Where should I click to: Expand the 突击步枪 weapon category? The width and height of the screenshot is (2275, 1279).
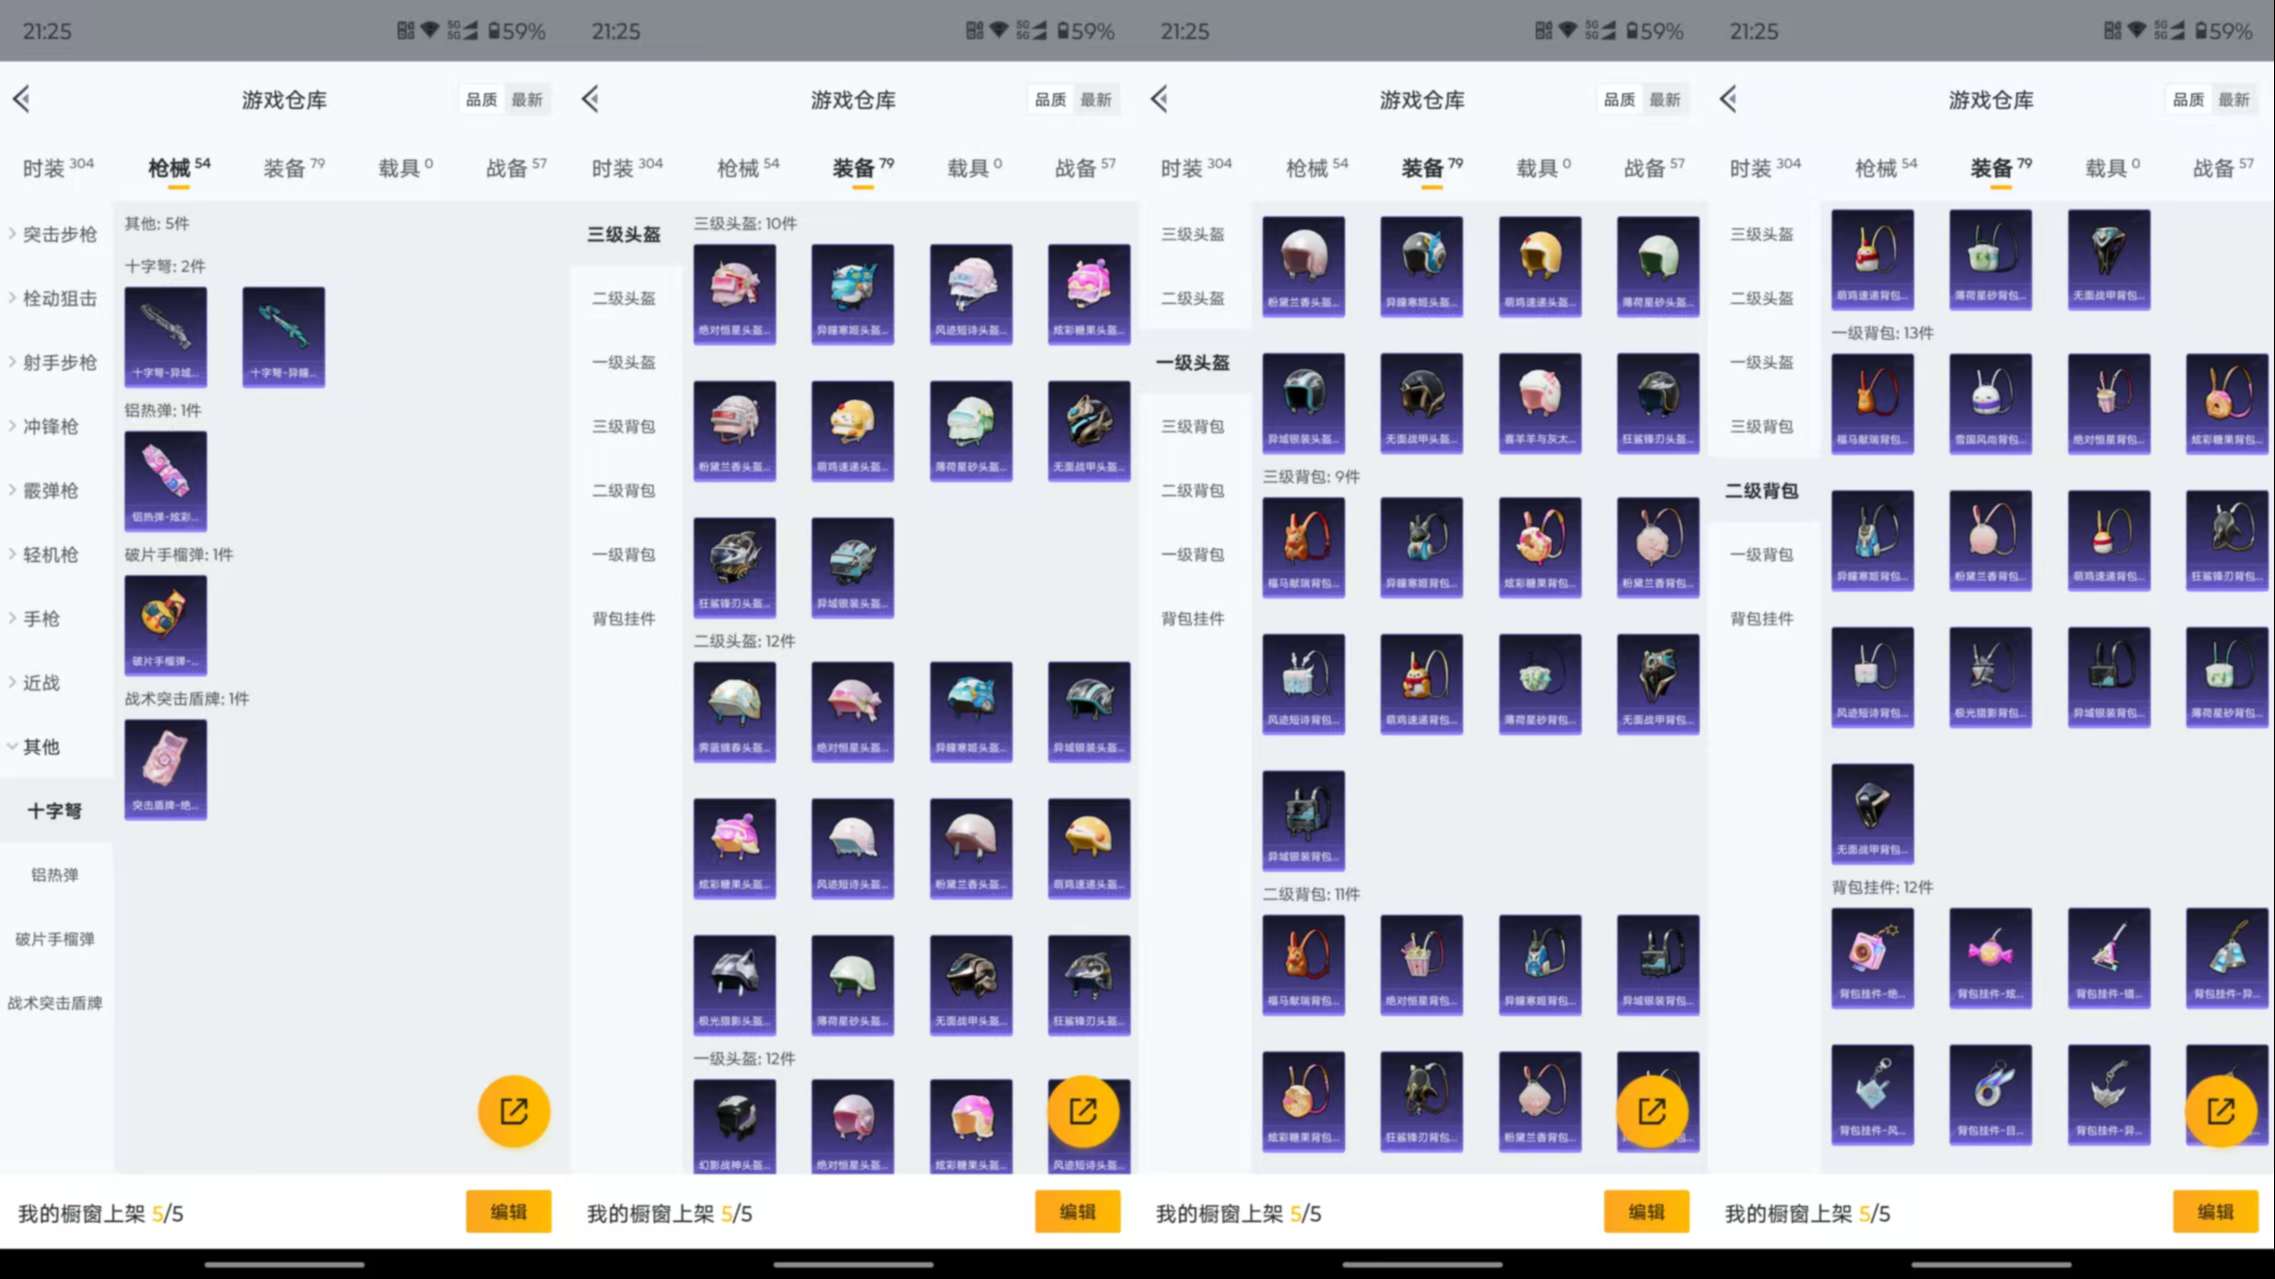pos(58,234)
